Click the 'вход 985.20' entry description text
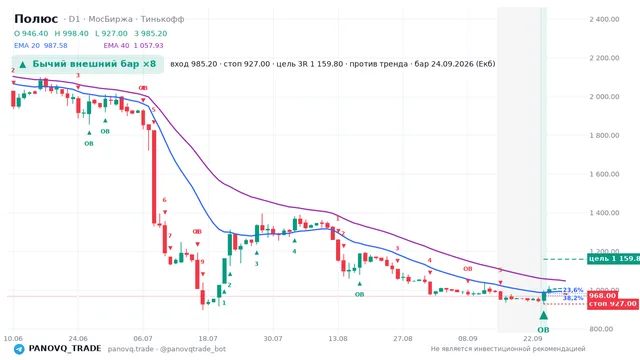 click(x=193, y=64)
